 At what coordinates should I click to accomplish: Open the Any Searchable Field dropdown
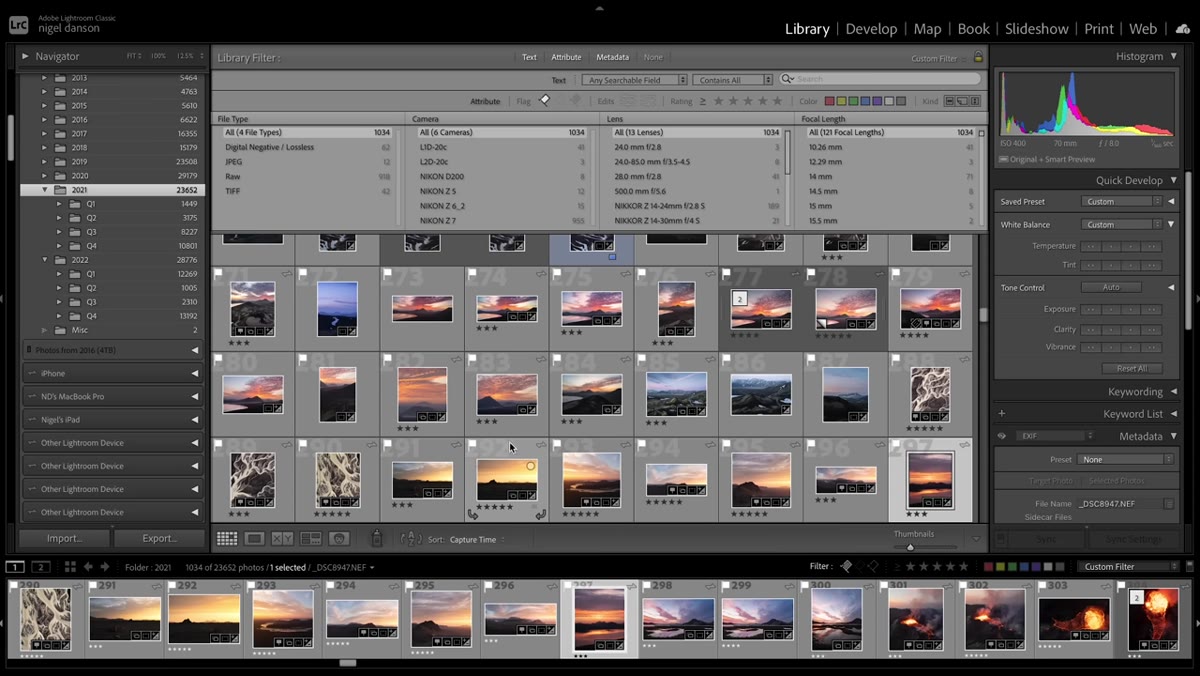point(635,80)
